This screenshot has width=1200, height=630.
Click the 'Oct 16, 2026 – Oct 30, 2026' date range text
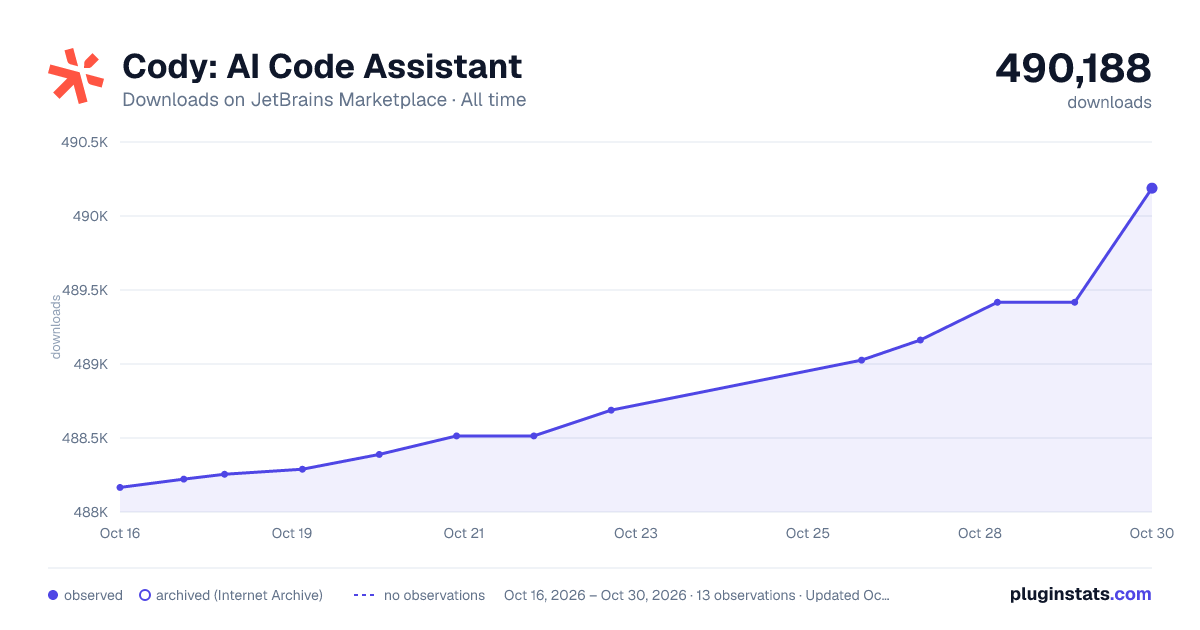click(x=595, y=595)
